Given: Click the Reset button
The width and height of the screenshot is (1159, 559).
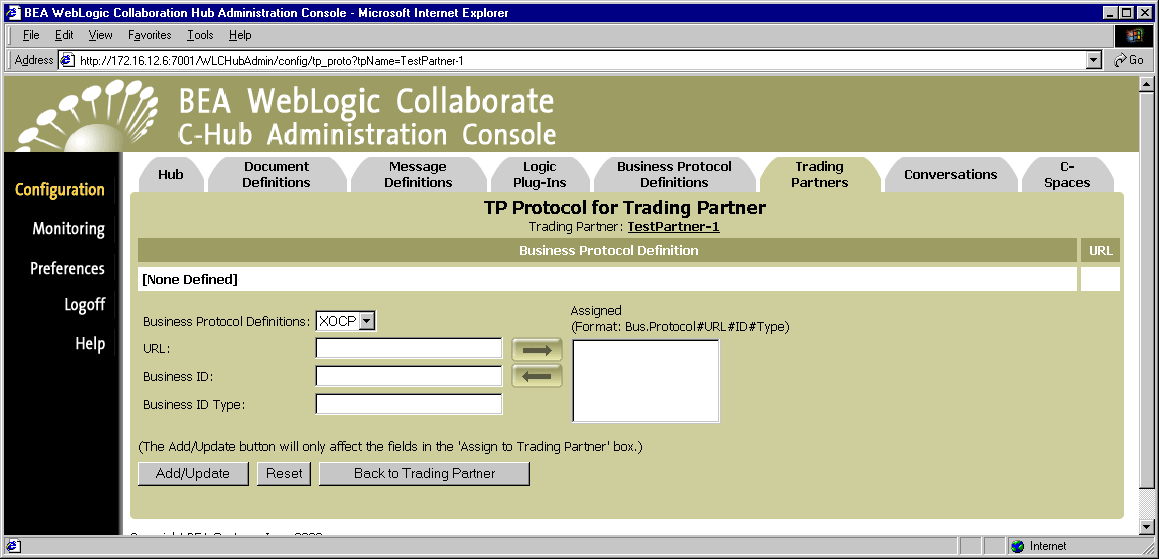Looking at the screenshot, I should 284,473.
